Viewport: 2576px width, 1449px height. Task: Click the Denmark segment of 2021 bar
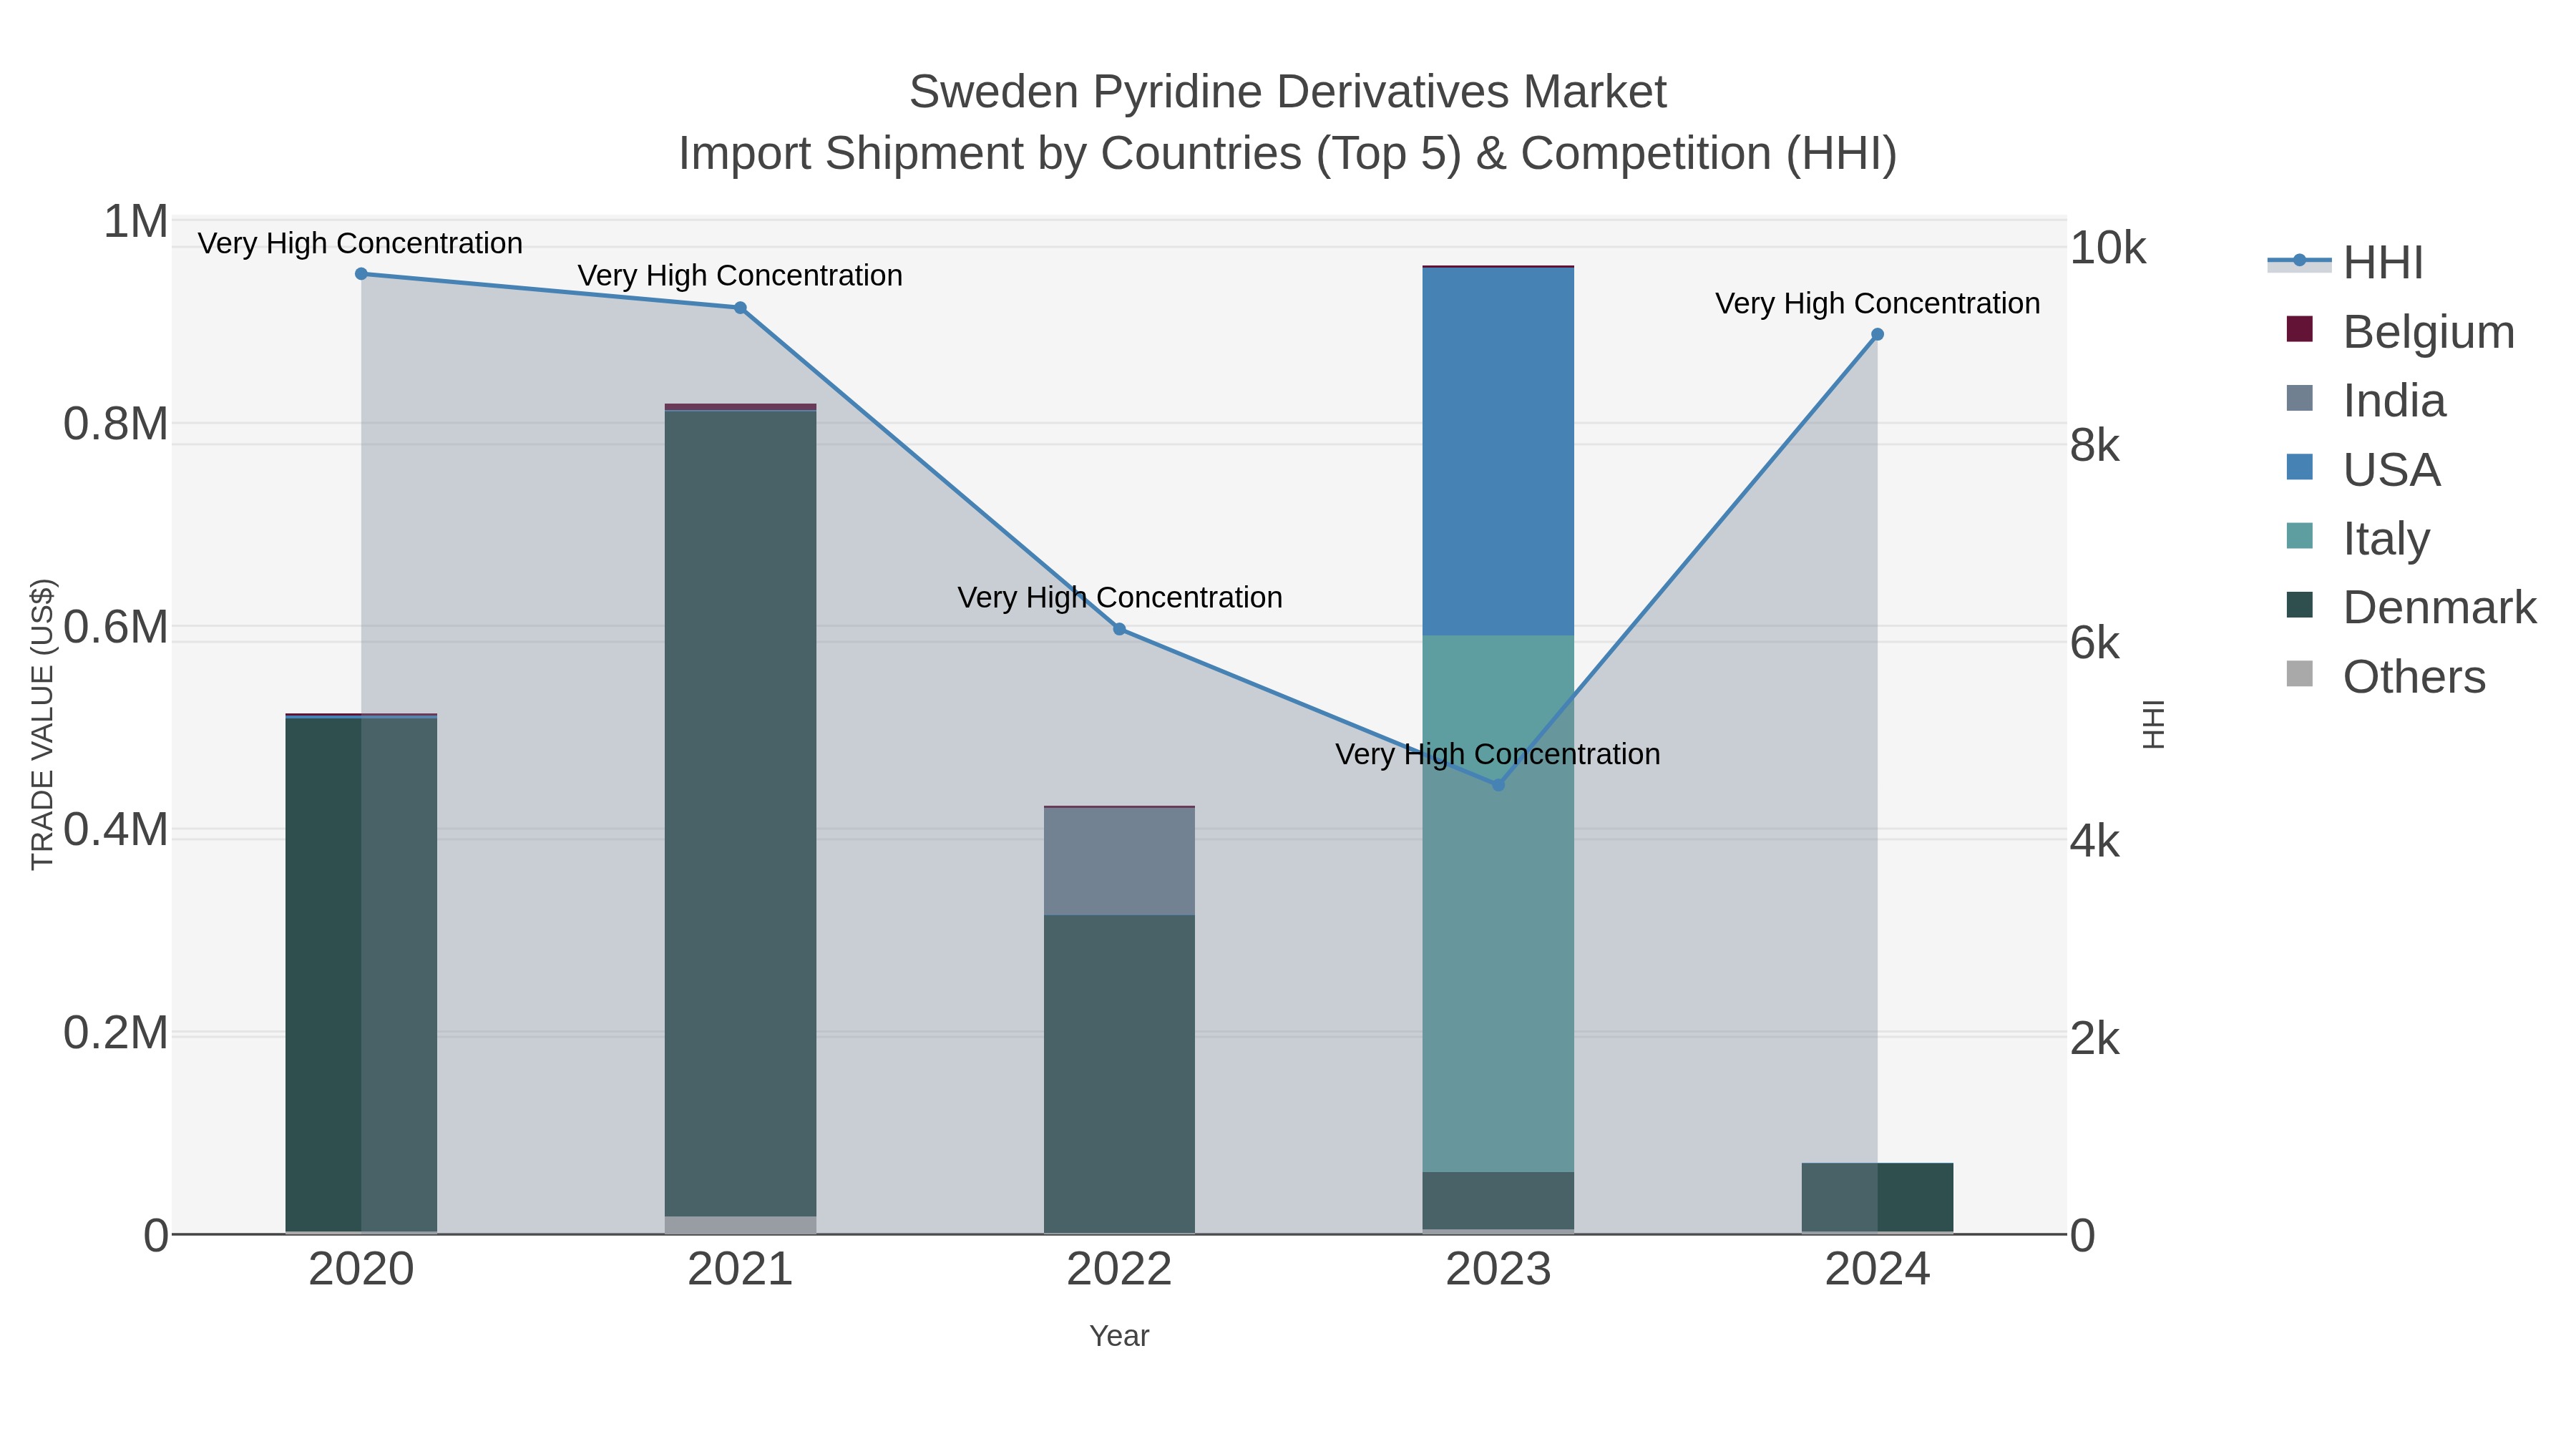click(x=740, y=813)
